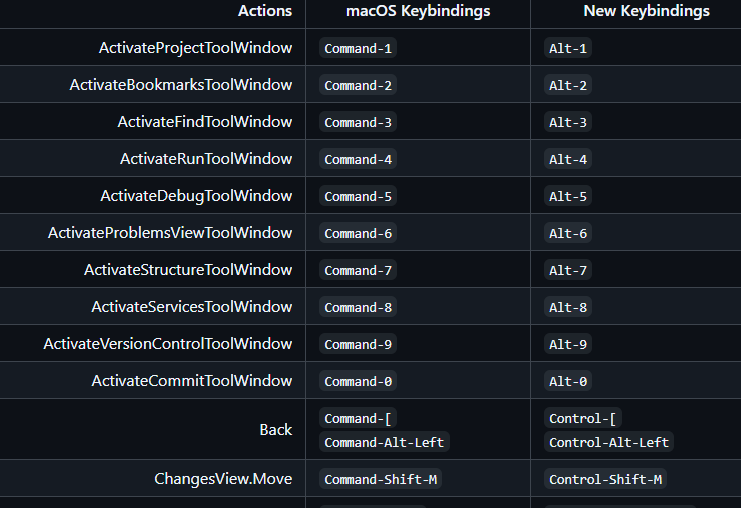Click the Control-Shift-M keybinding chip

coord(605,480)
